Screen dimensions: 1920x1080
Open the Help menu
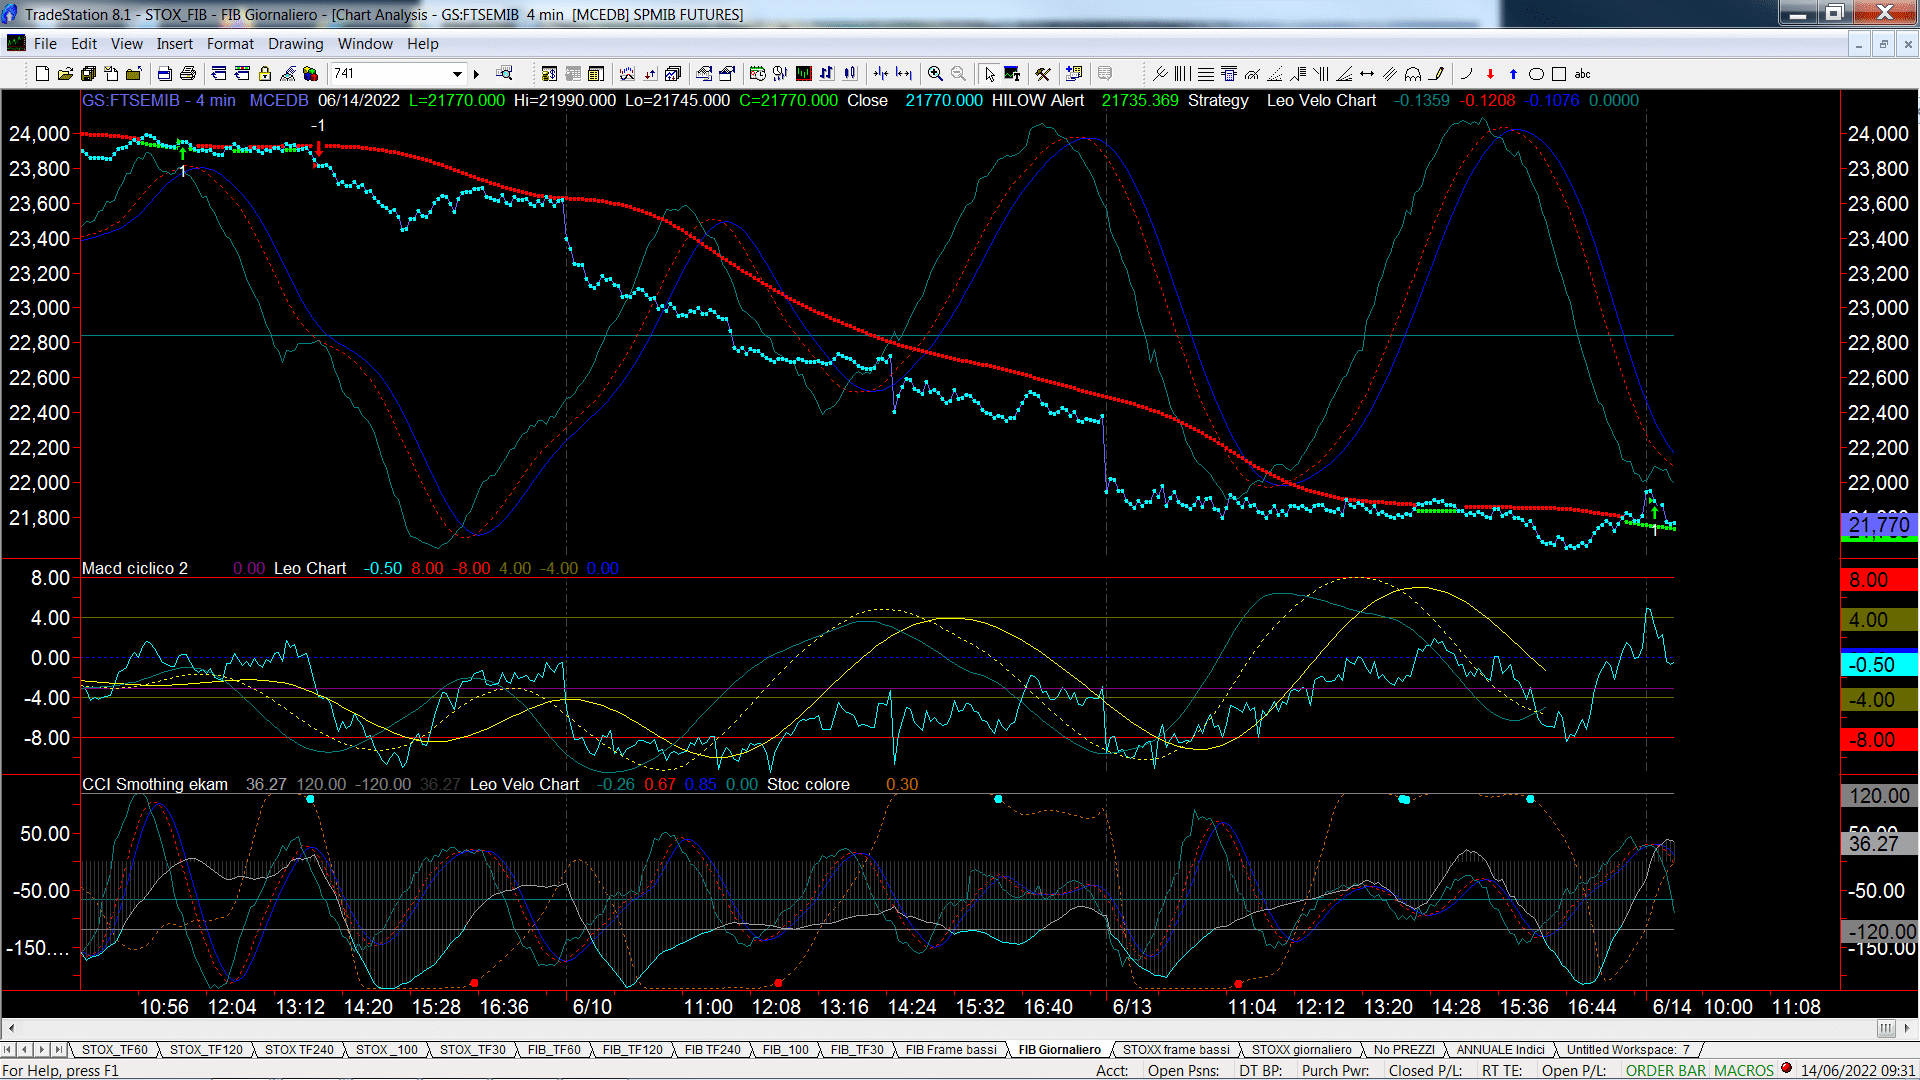click(x=423, y=44)
